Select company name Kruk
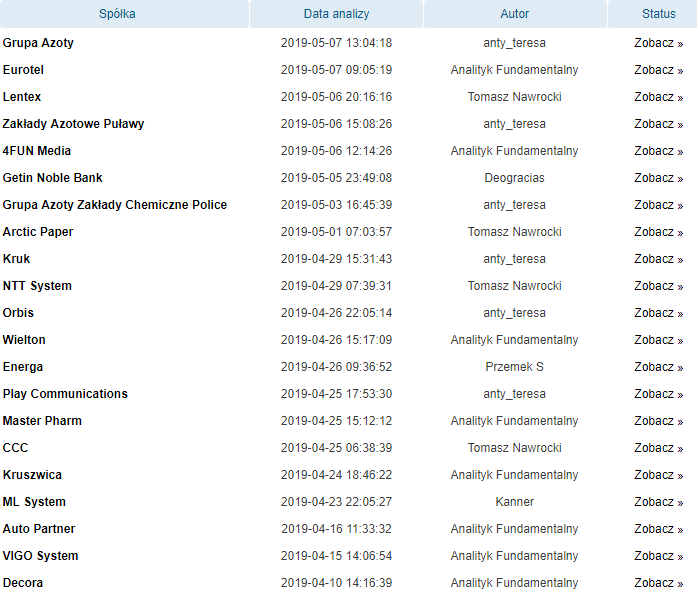The width and height of the screenshot is (699, 595). click(x=16, y=259)
